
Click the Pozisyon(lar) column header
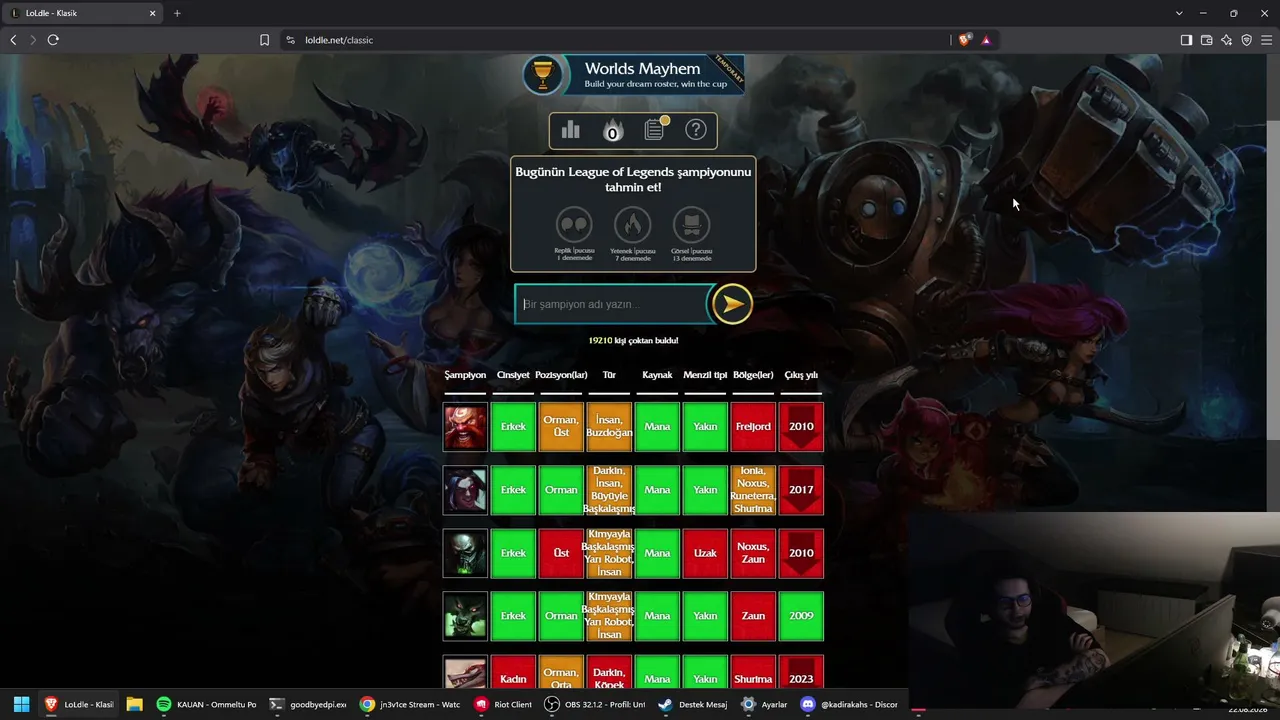(x=561, y=375)
